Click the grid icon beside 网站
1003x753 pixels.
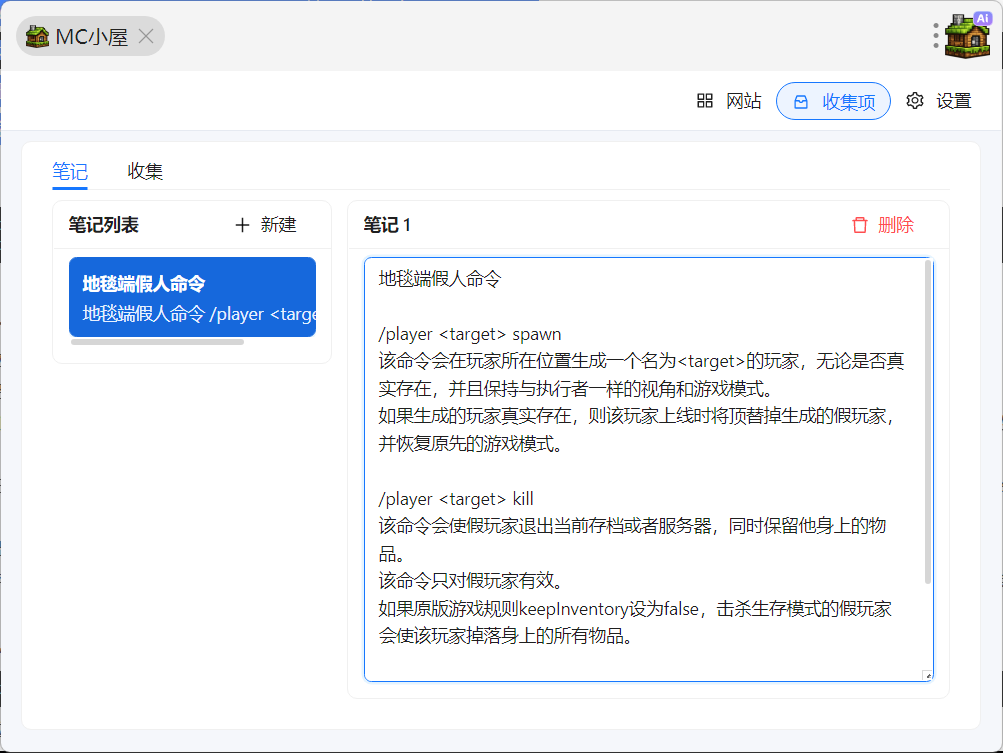click(x=705, y=101)
